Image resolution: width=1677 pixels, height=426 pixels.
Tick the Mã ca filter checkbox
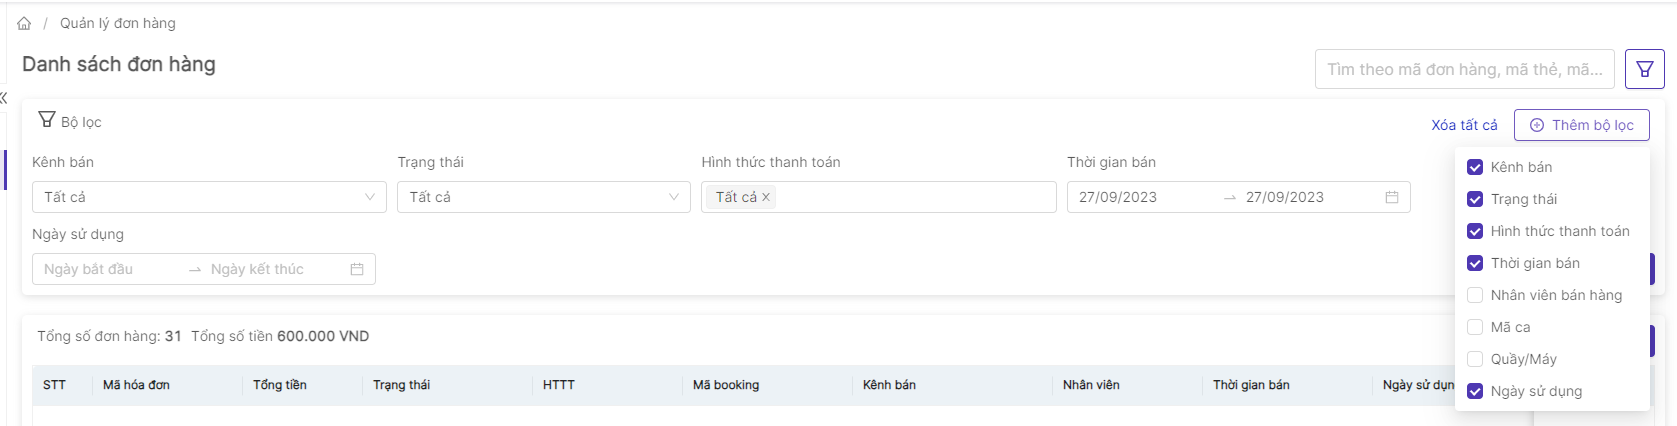[x=1475, y=327]
